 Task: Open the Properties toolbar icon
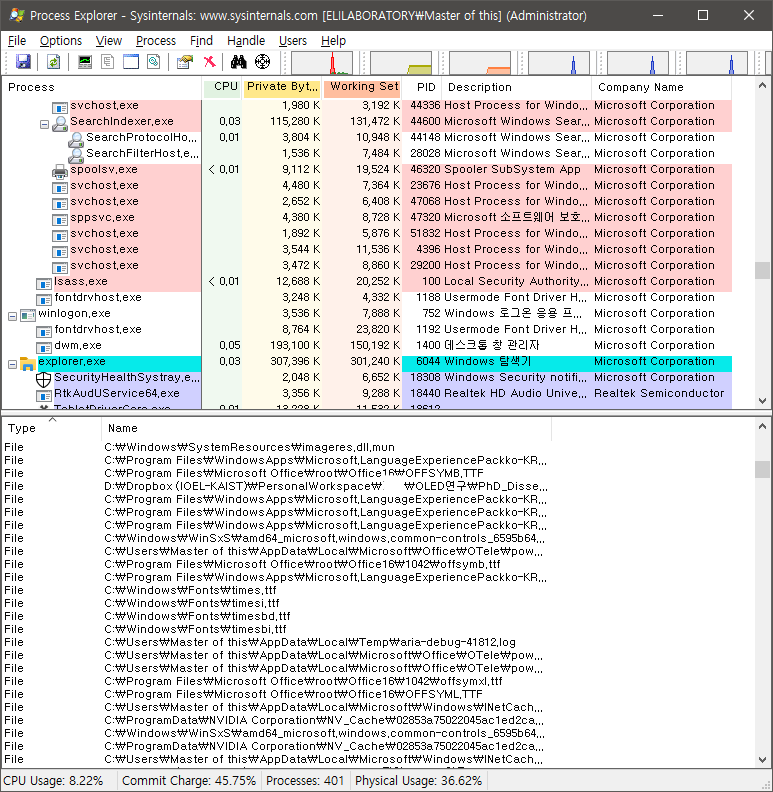tap(184, 62)
